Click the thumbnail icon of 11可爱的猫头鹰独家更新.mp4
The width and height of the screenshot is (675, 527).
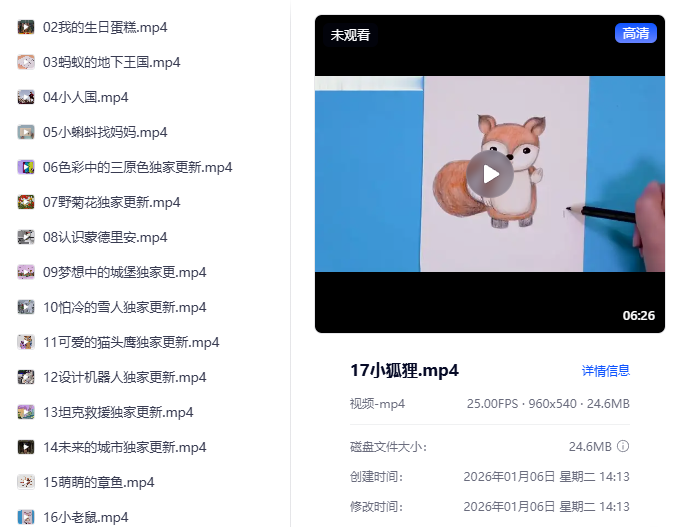(26, 342)
